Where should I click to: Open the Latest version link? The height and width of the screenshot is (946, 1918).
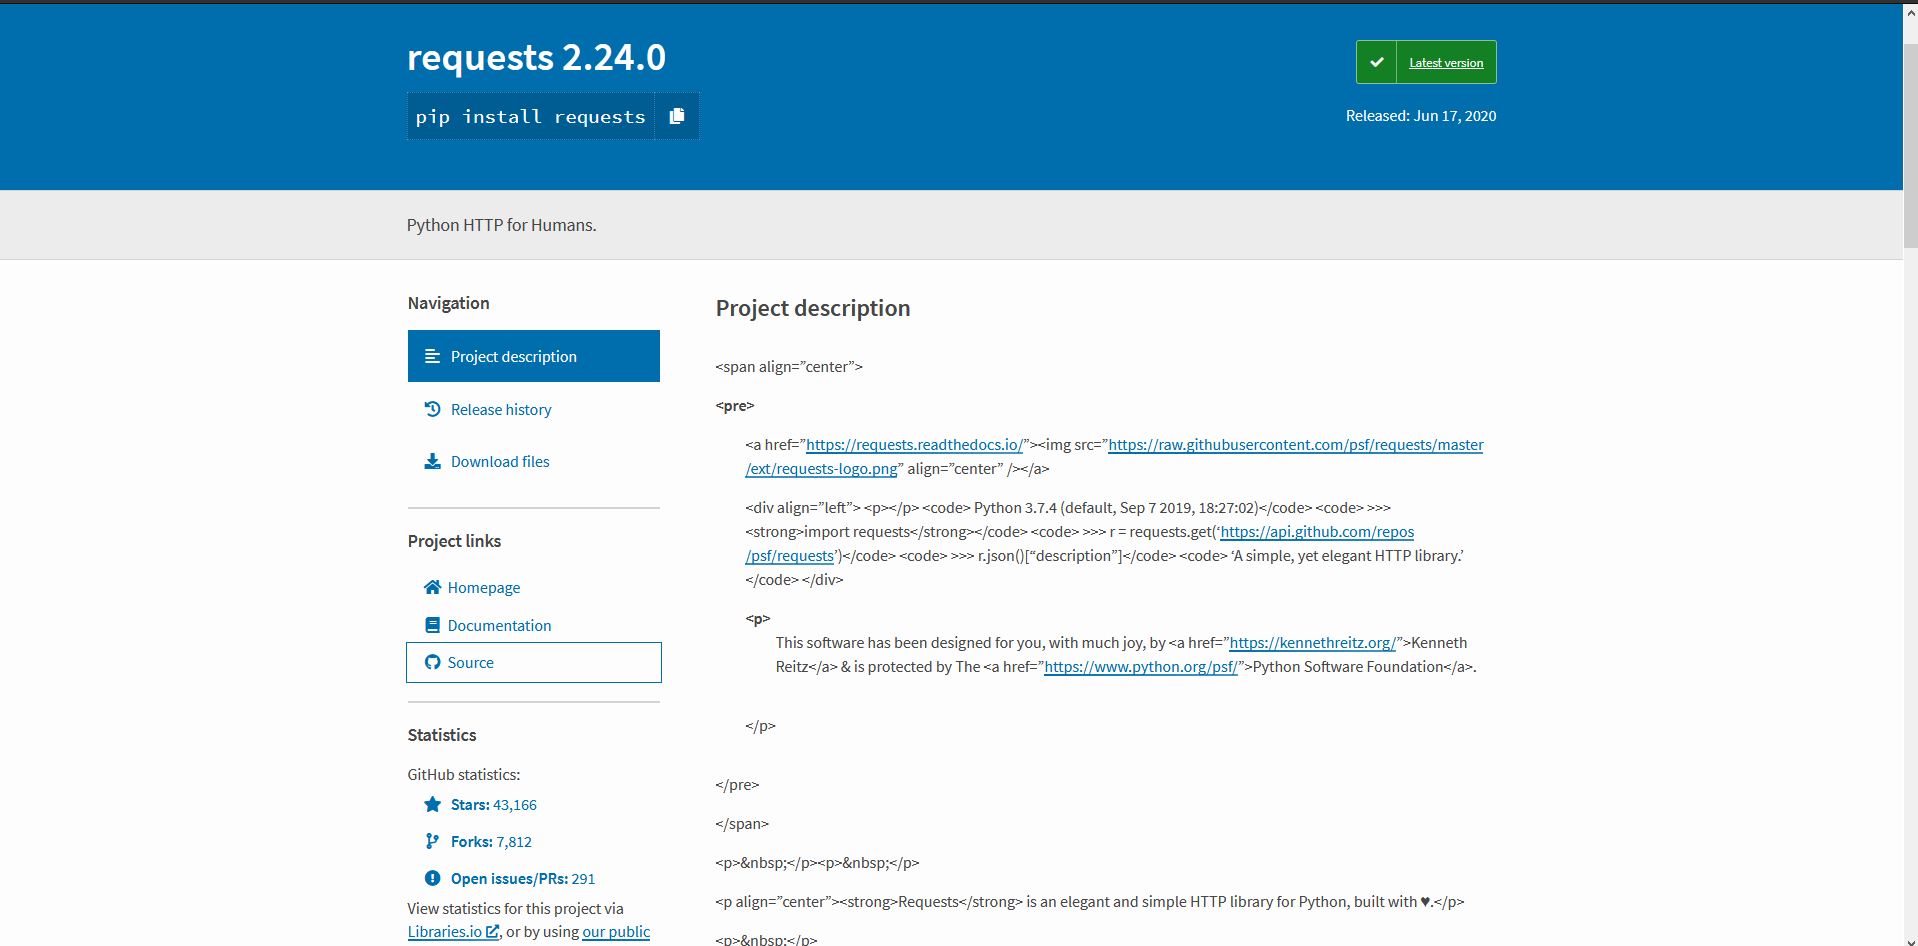pyautogui.click(x=1446, y=62)
